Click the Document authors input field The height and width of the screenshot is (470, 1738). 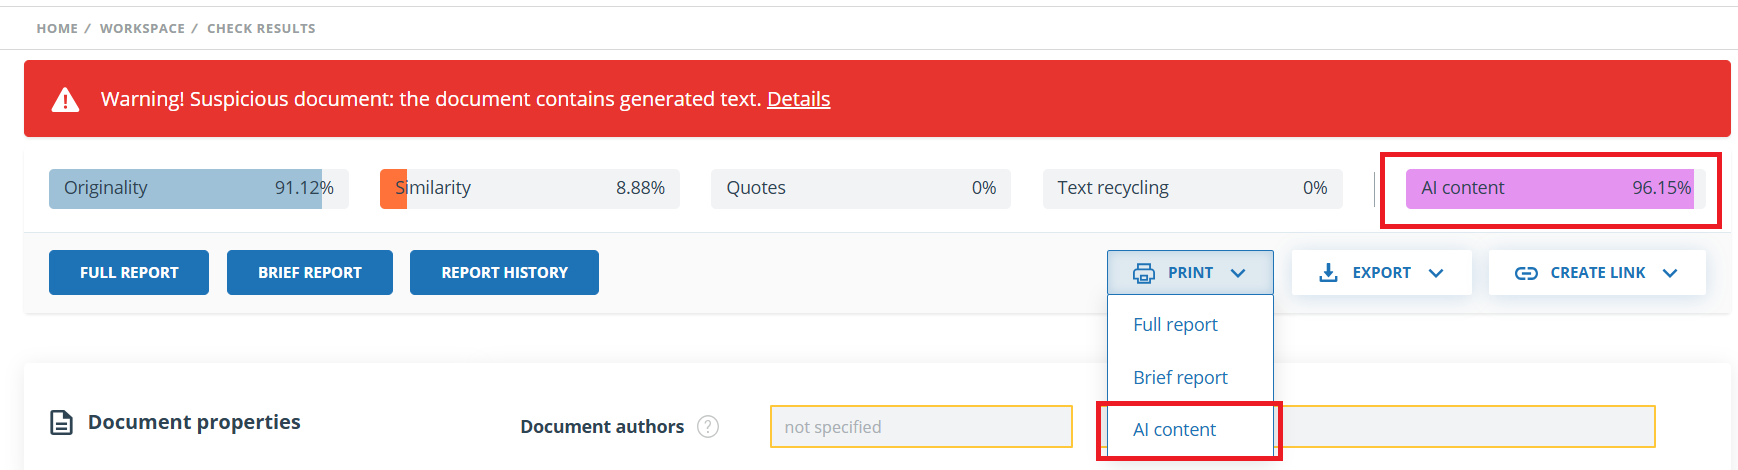[x=920, y=427]
